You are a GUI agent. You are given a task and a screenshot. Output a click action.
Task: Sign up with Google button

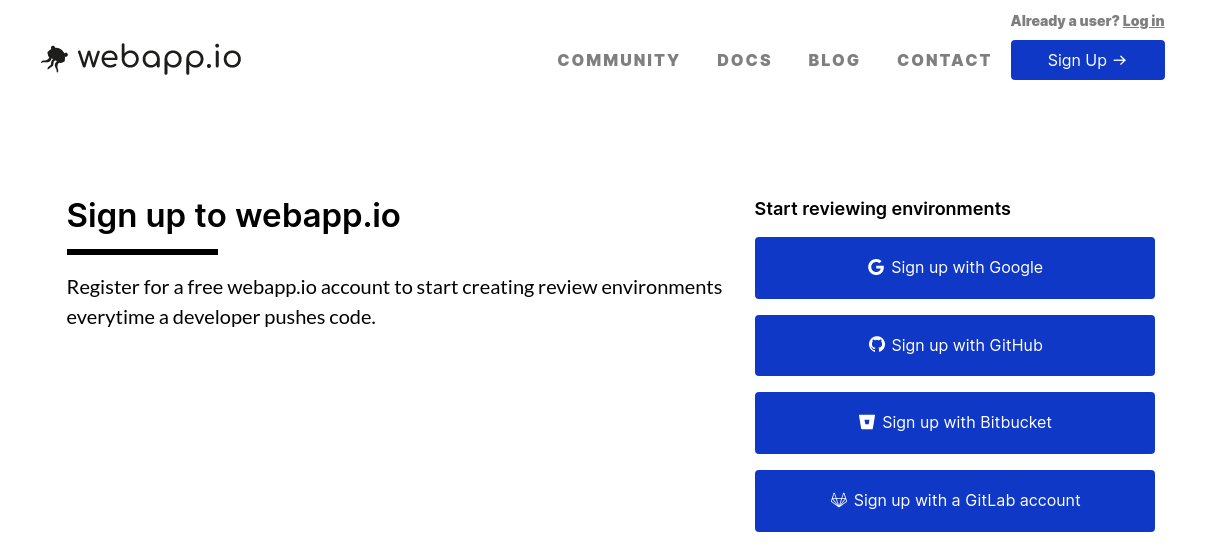click(x=955, y=268)
